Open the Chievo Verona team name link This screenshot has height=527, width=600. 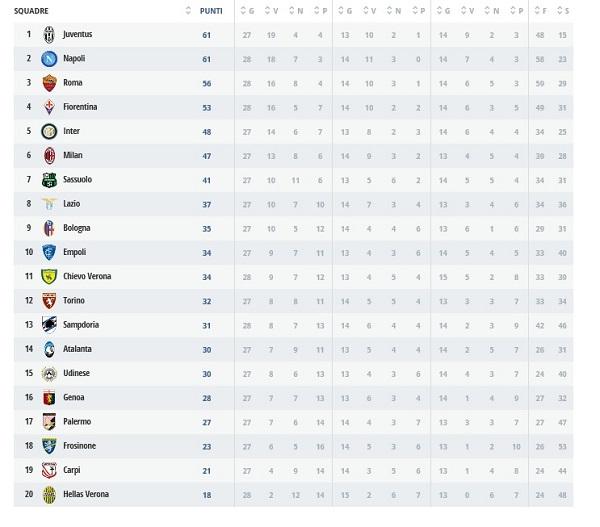click(87, 276)
